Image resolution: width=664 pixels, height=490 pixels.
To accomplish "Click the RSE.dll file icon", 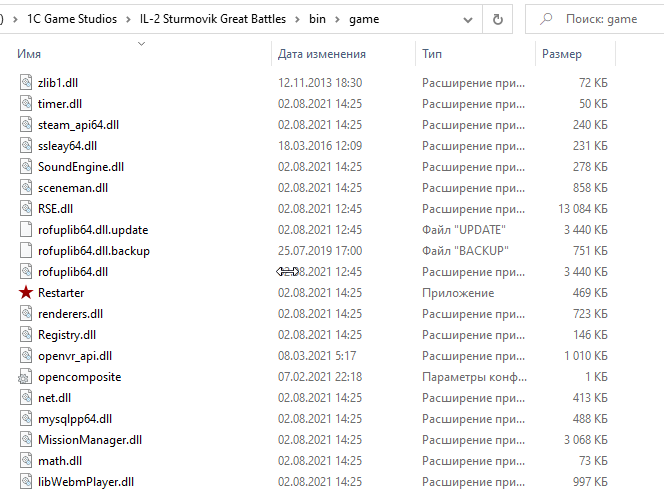I will pos(26,209).
